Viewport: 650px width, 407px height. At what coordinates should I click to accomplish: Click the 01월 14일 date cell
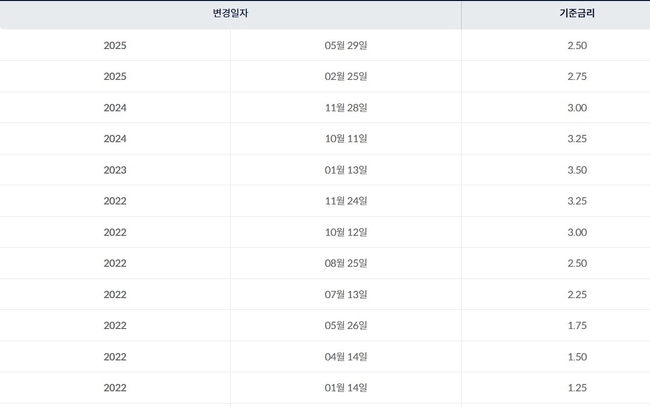346,387
